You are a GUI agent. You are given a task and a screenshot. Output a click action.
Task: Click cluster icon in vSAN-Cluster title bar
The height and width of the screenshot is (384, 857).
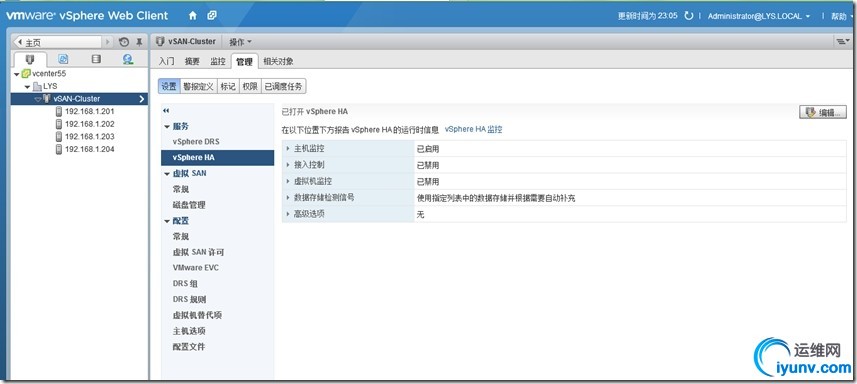(x=160, y=41)
